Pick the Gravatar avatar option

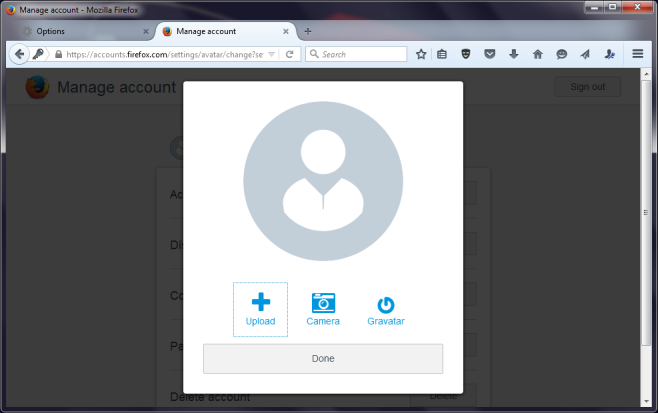tap(386, 311)
